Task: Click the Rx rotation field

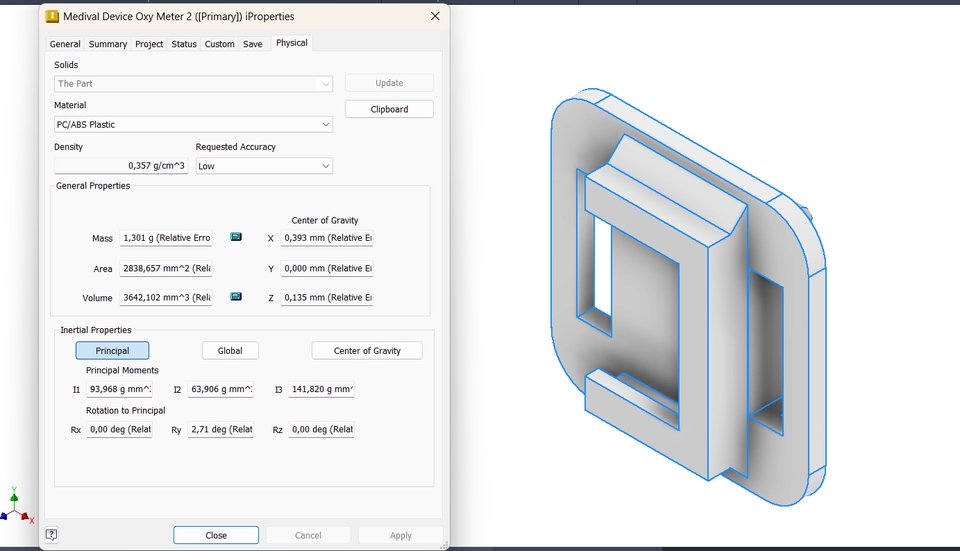Action: (119, 429)
